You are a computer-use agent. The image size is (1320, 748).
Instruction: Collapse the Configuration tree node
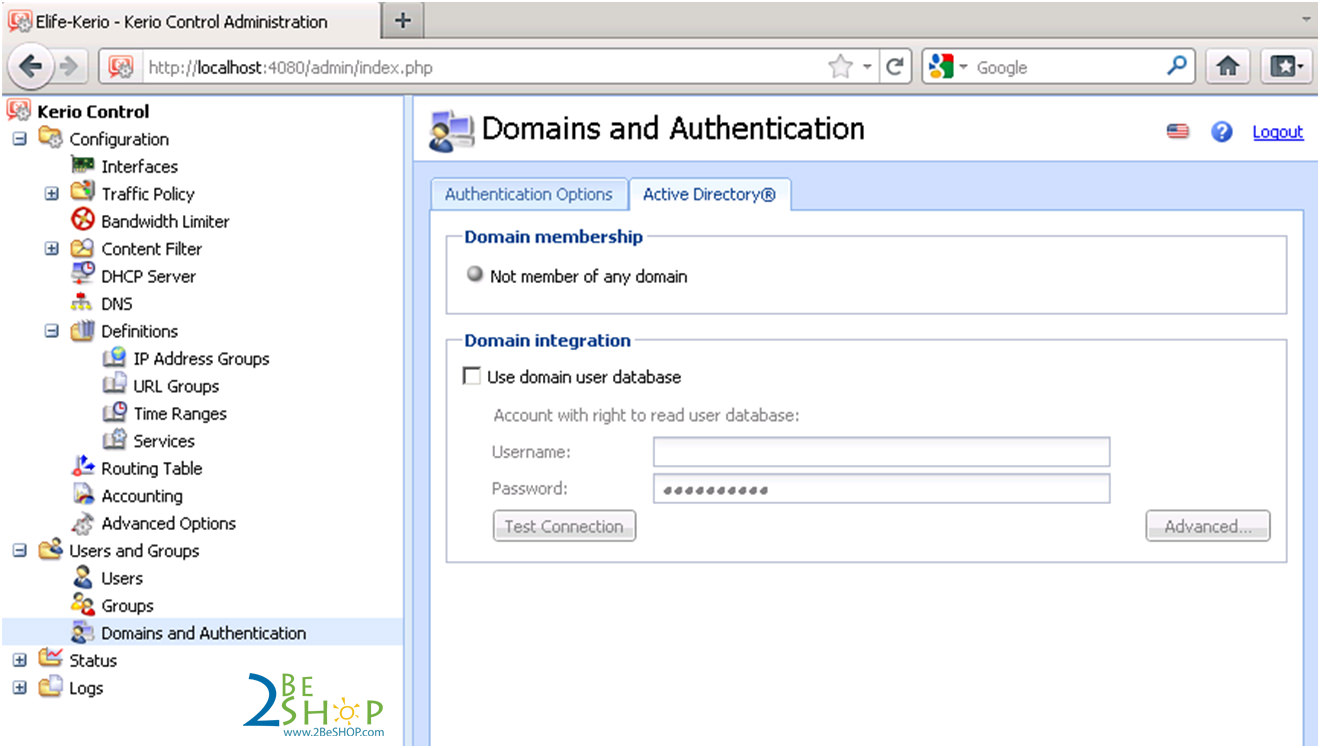click(19, 139)
